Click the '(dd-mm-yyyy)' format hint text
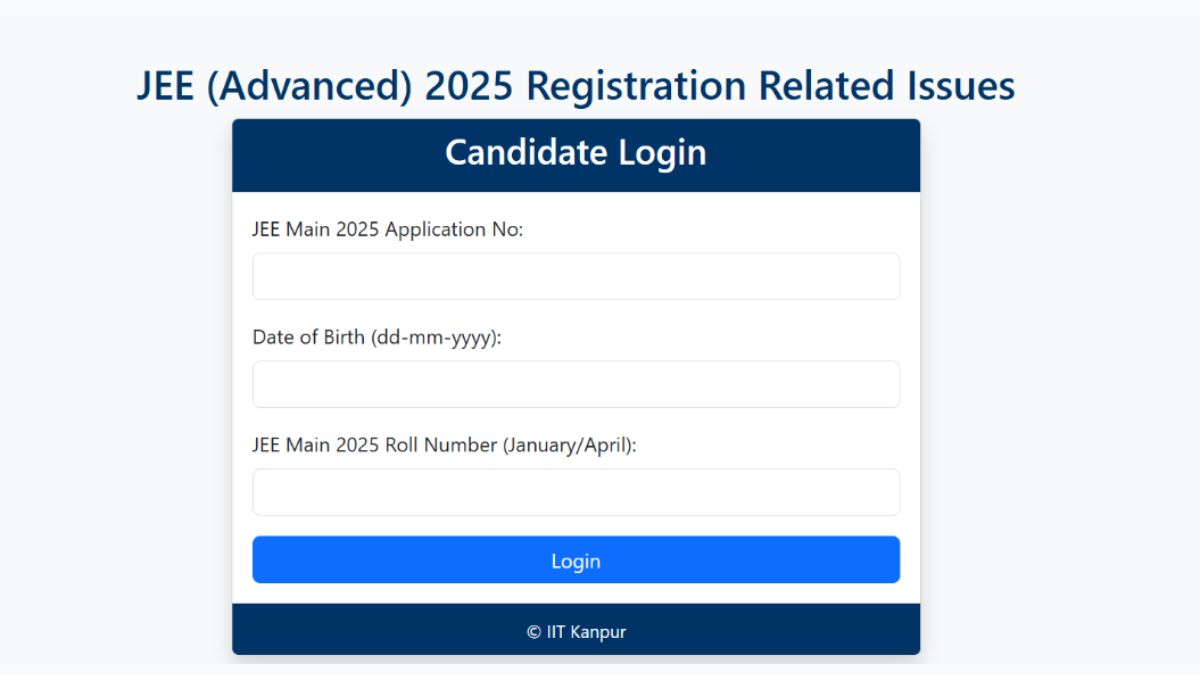 click(436, 337)
